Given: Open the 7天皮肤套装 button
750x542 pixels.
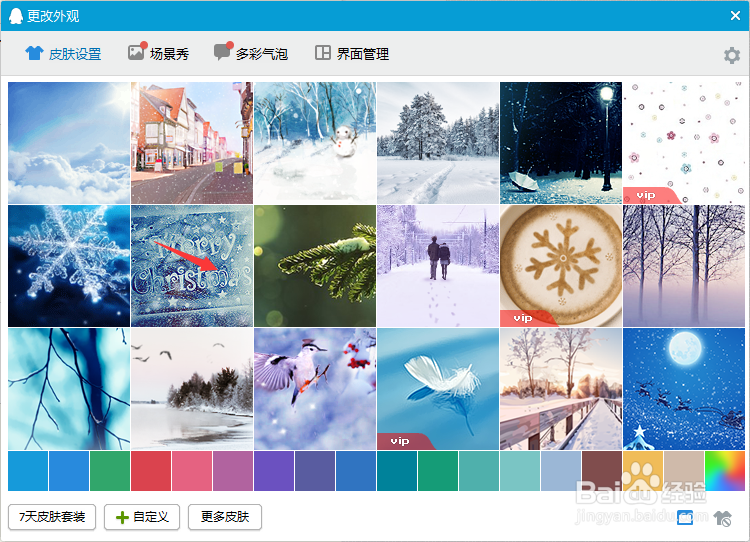Looking at the screenshot, I should (52, 517).
